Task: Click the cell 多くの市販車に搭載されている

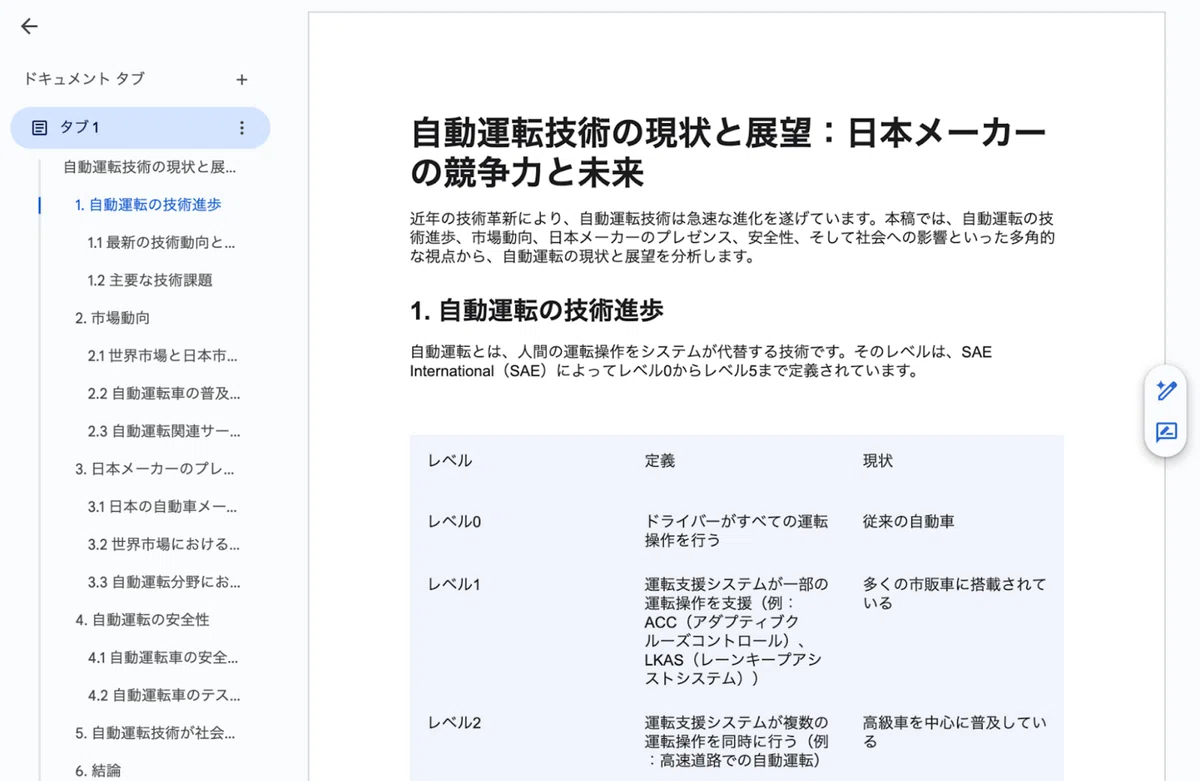Action: point(955,593)
